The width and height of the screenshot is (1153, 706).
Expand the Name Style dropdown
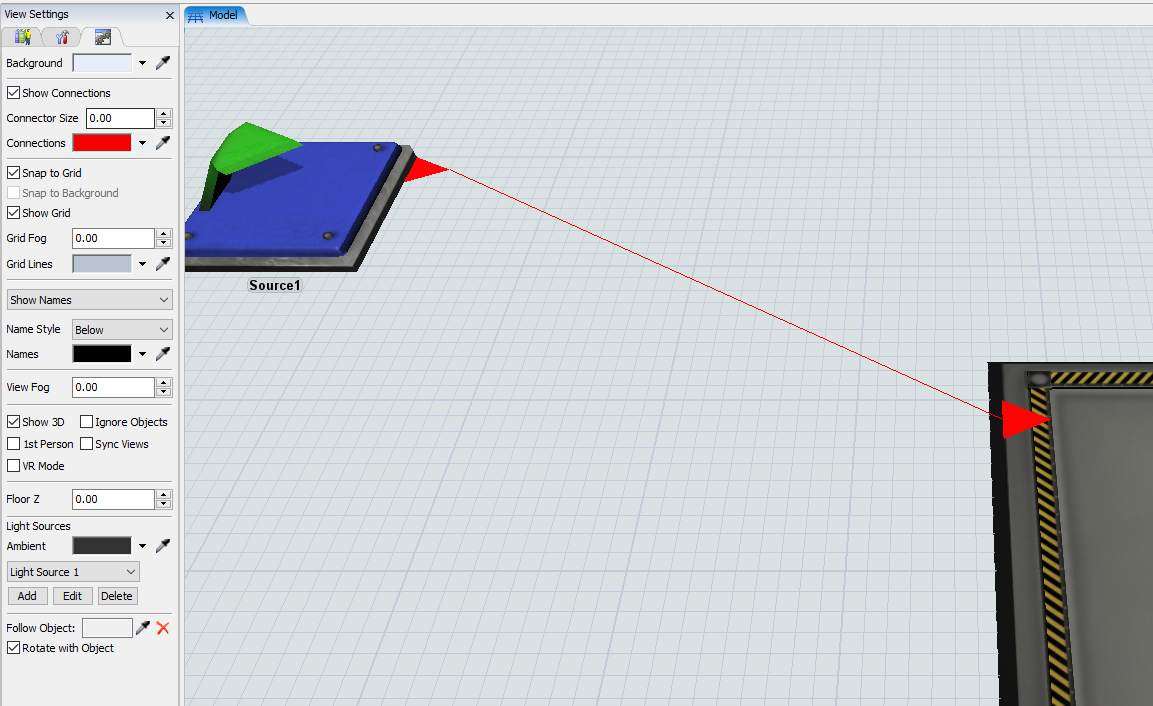122,330
